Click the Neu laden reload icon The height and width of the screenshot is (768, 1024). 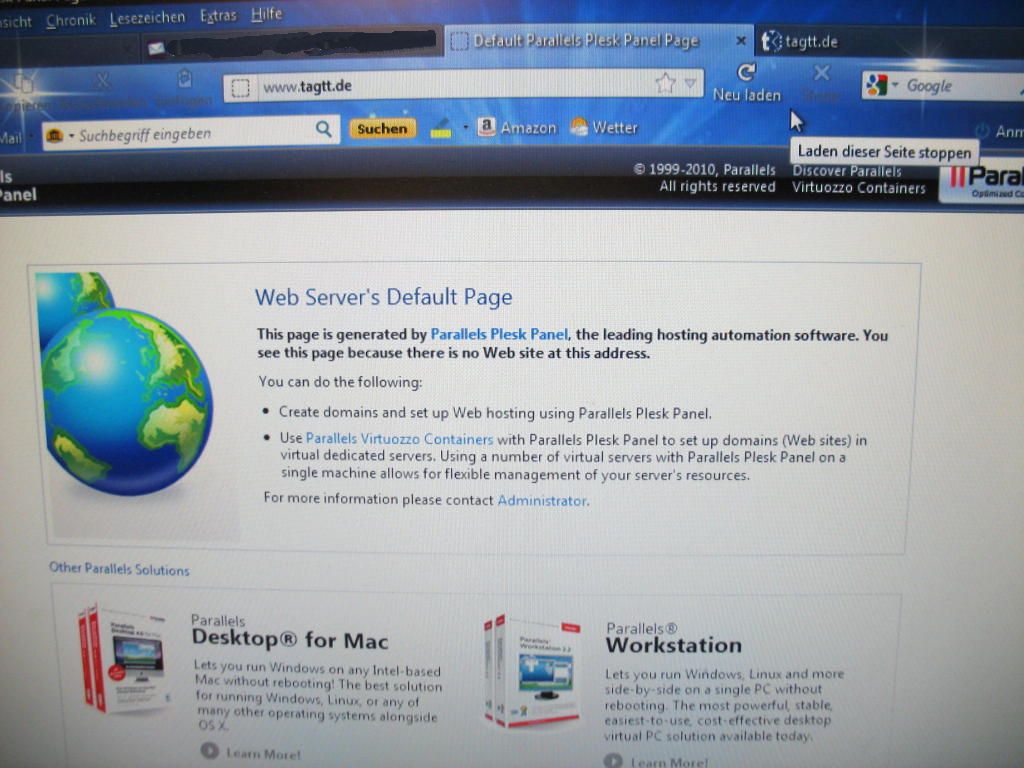point(746,72)
